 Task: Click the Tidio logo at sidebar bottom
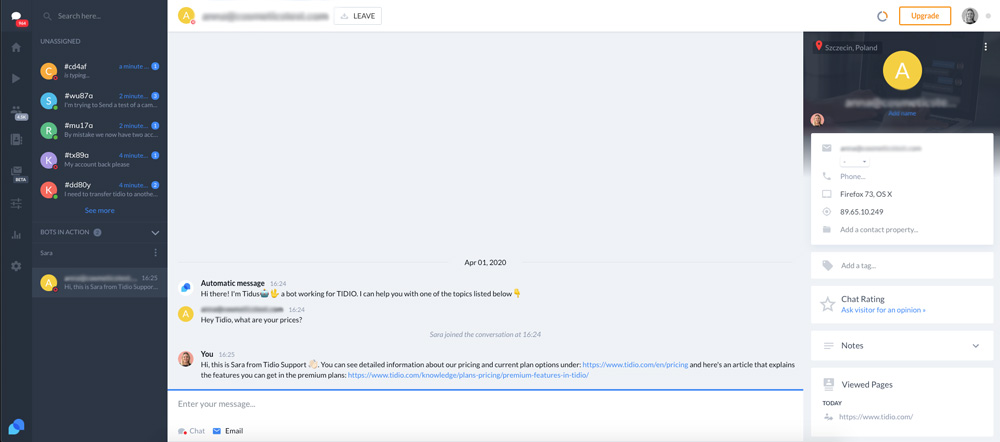16,427
